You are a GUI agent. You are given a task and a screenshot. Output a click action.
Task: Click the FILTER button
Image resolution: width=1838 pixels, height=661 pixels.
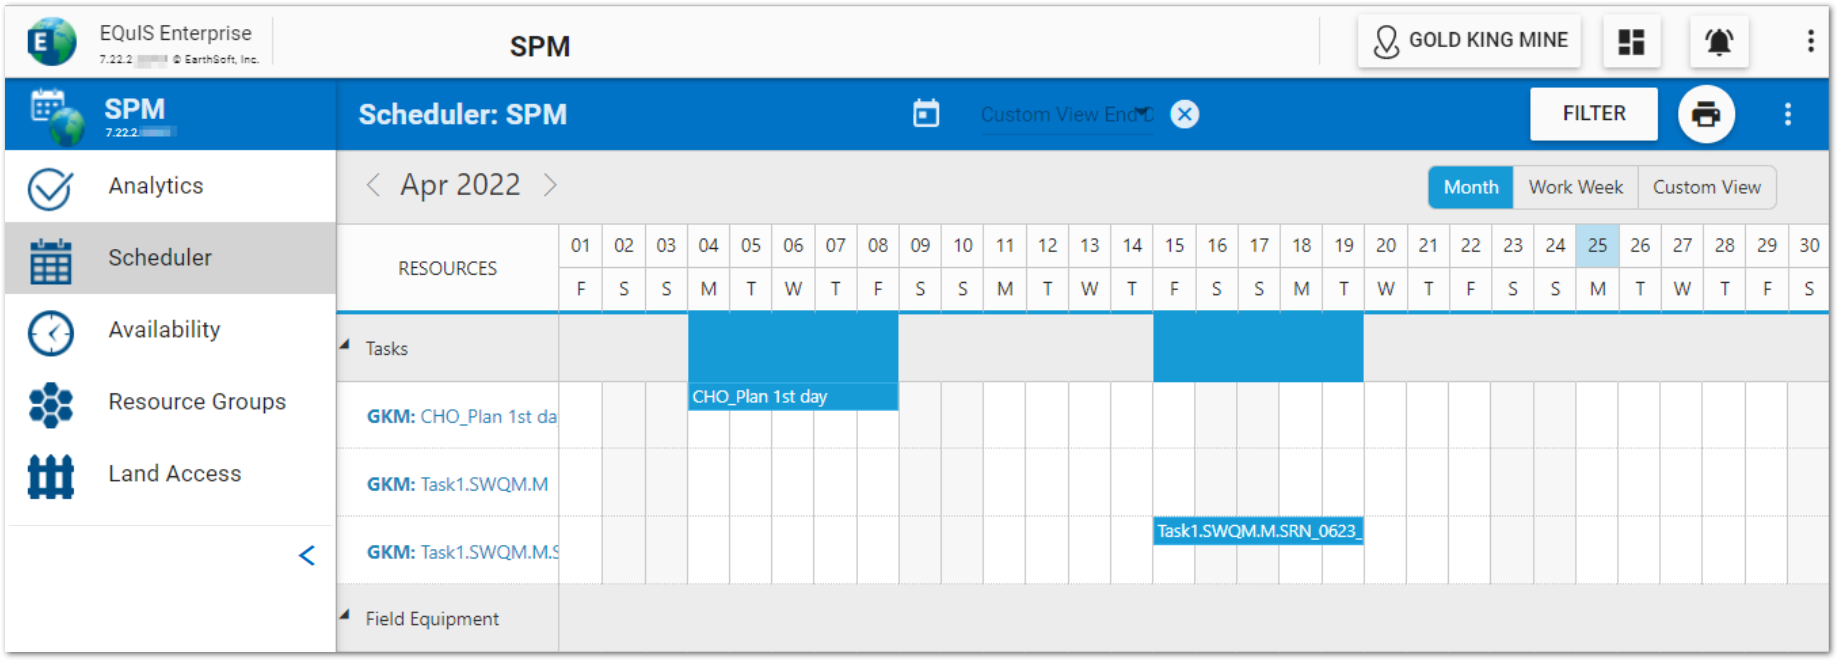(1593, 113)
